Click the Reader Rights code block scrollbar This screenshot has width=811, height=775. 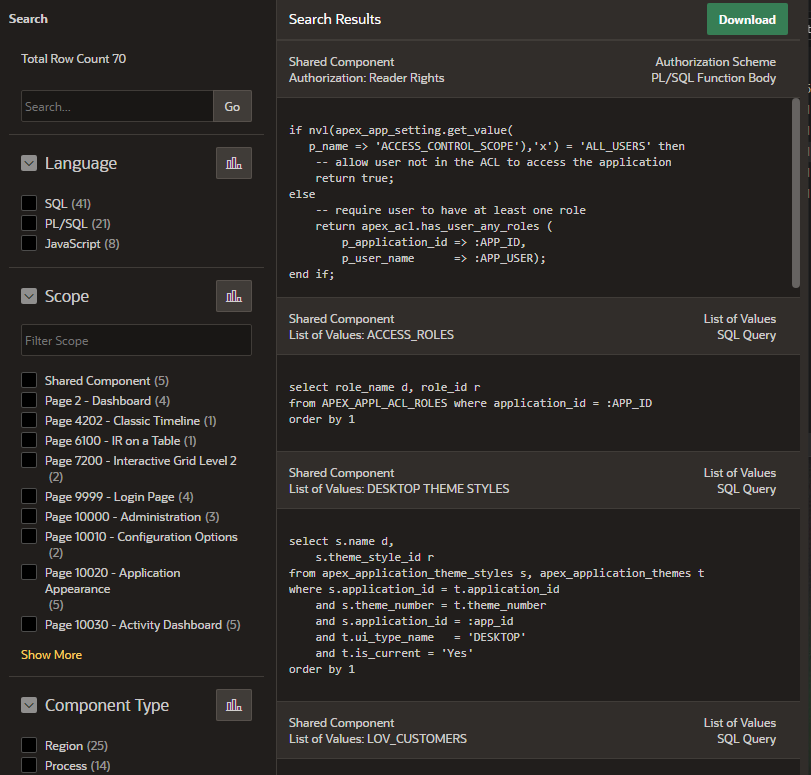[795, 193]
